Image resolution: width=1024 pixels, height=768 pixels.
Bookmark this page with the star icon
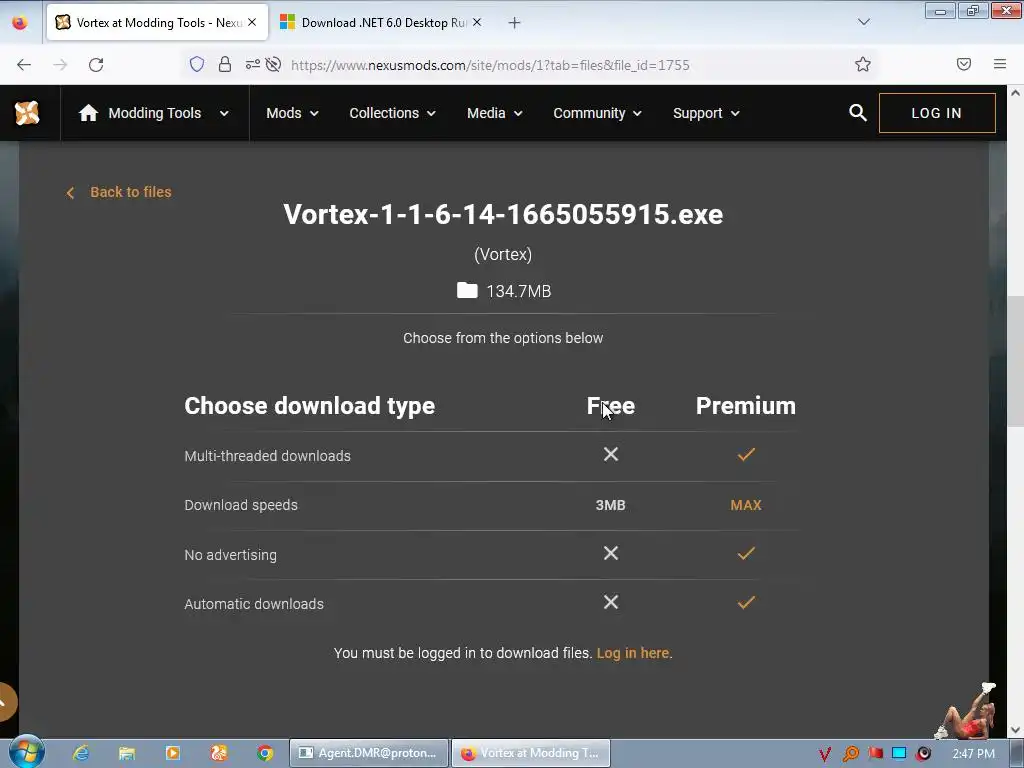coord(863,64)
